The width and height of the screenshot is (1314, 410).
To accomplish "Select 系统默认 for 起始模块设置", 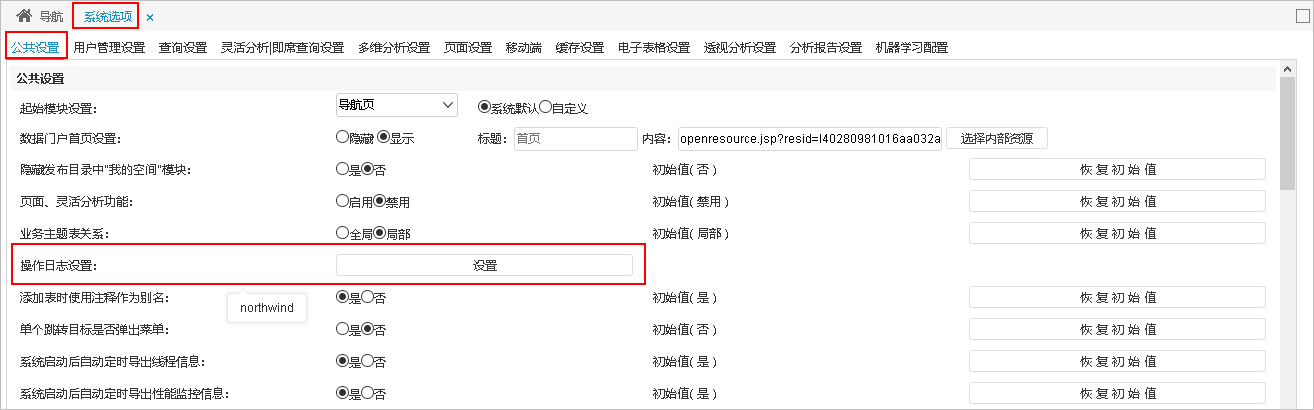I will 485,107.
